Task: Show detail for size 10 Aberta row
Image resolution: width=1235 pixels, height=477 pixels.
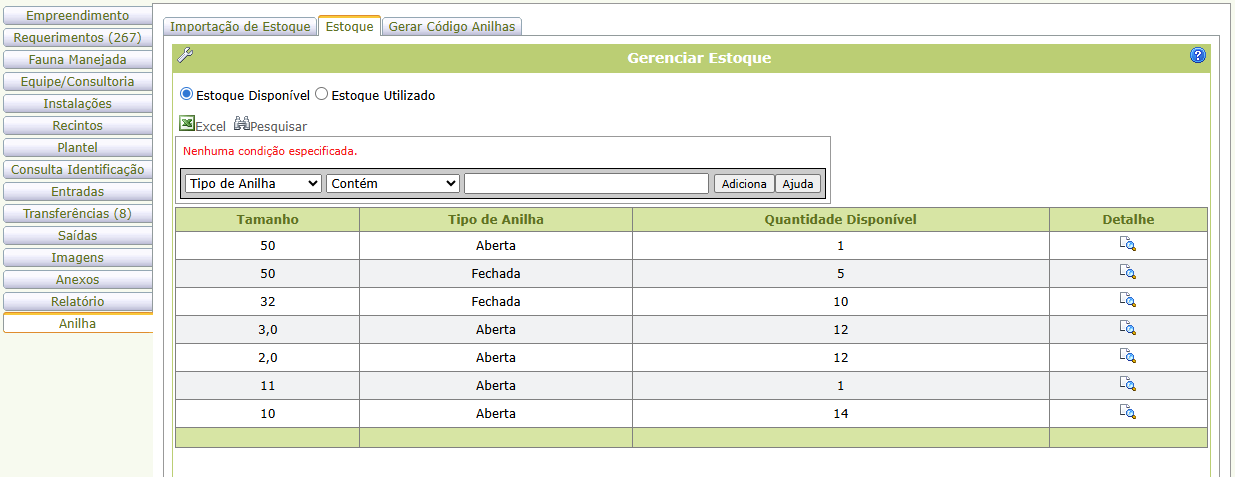Action: pos(1127,413)
